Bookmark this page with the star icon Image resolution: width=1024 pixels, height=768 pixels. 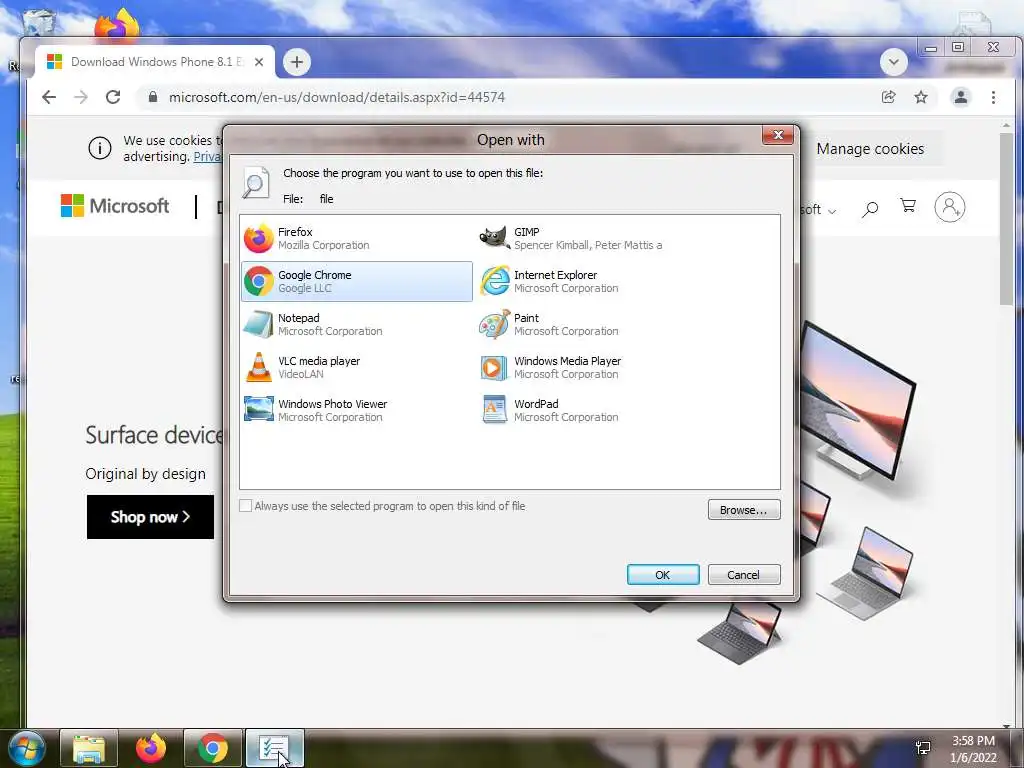point(921,97)
